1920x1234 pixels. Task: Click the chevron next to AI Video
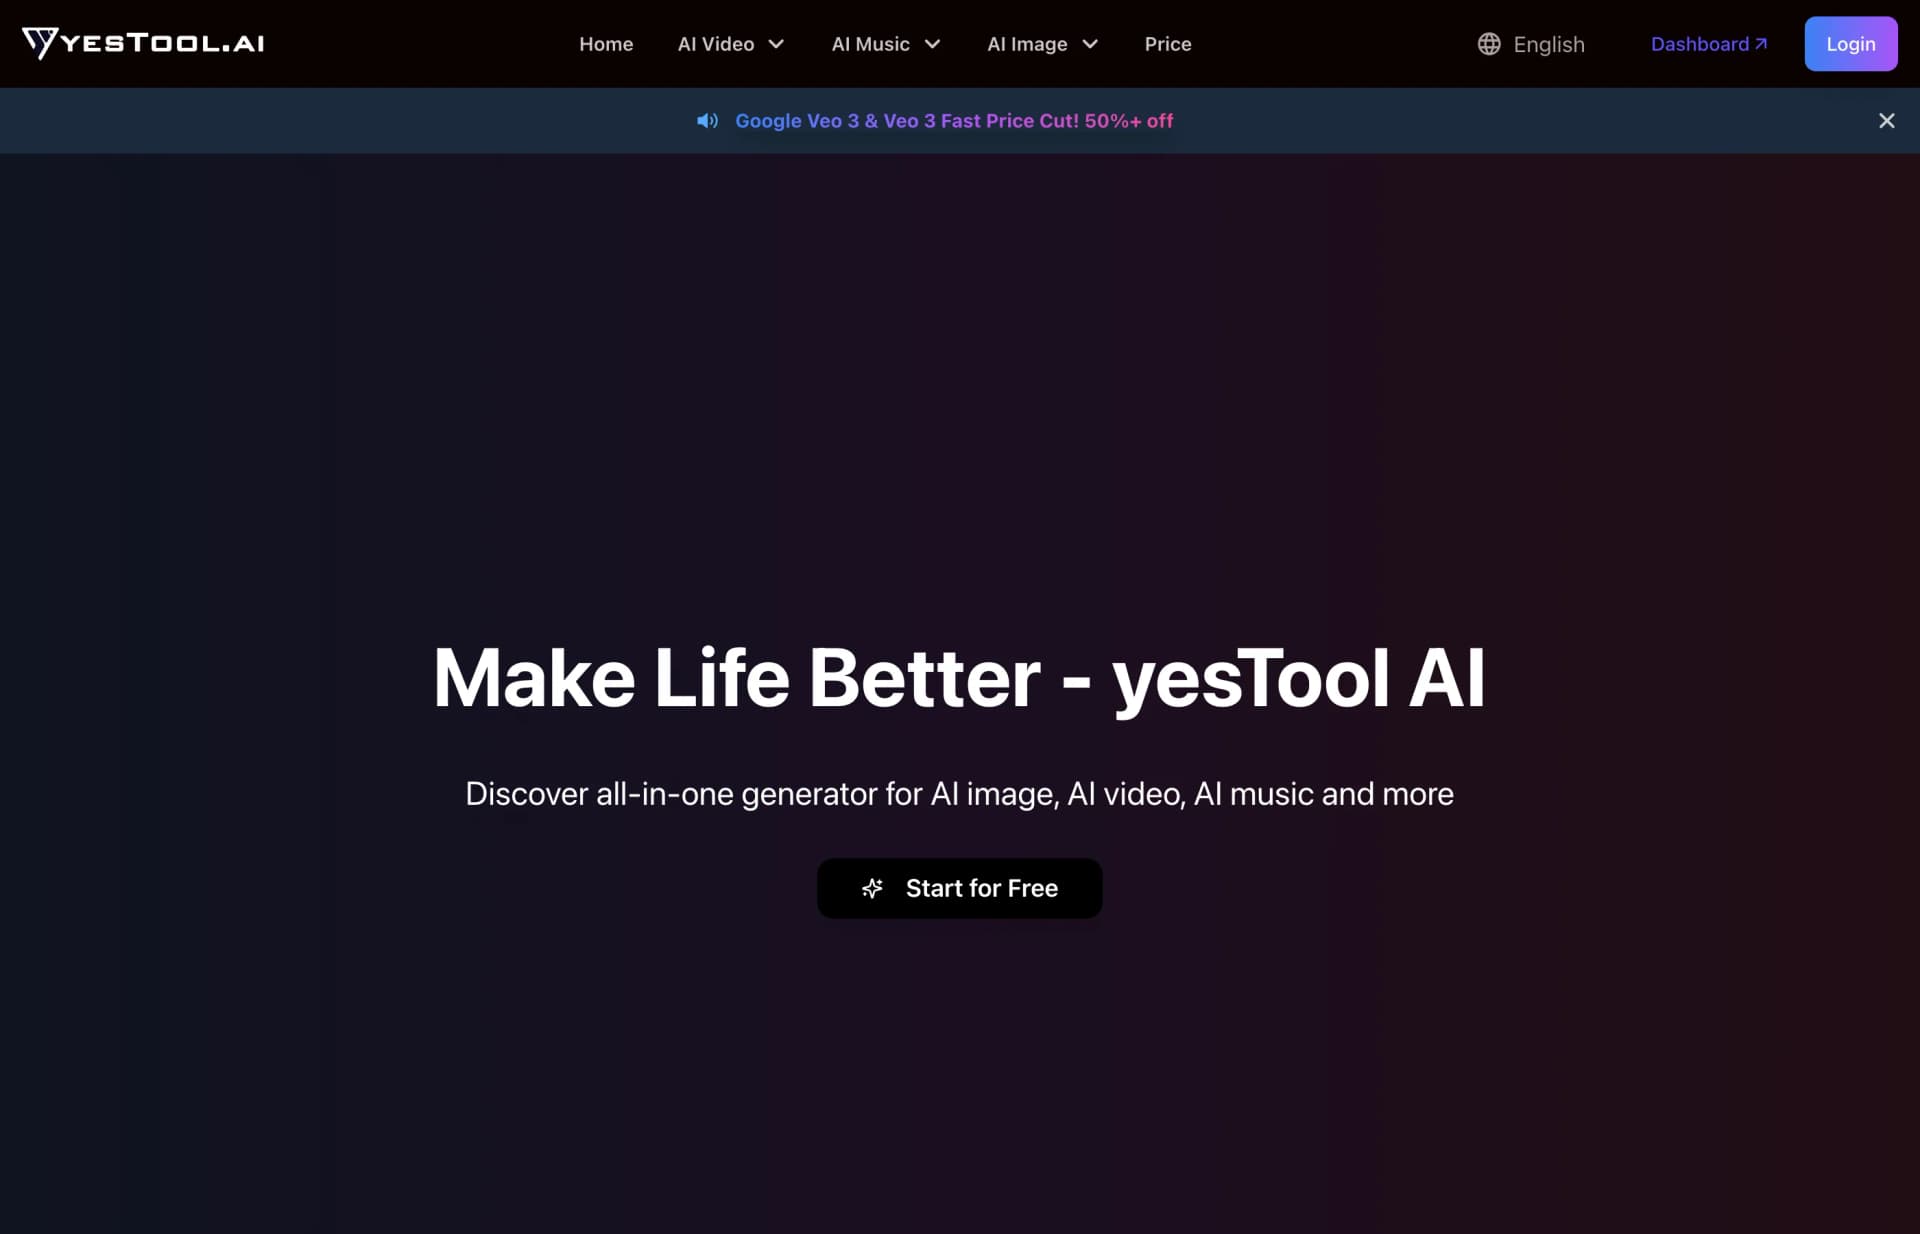point(776,44)
